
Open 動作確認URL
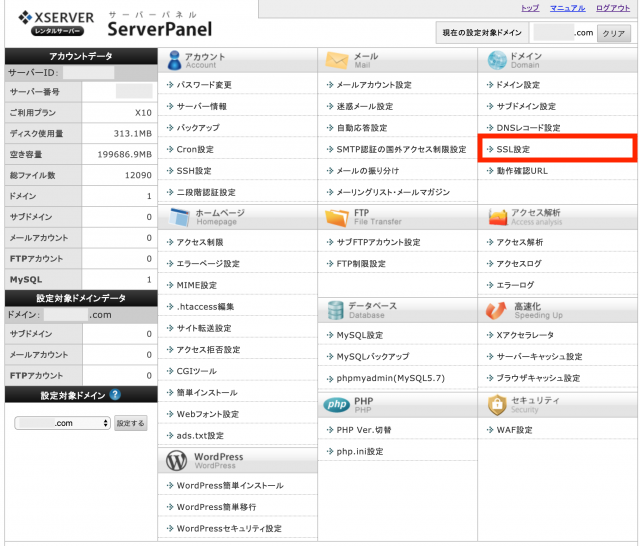(522, 171)
